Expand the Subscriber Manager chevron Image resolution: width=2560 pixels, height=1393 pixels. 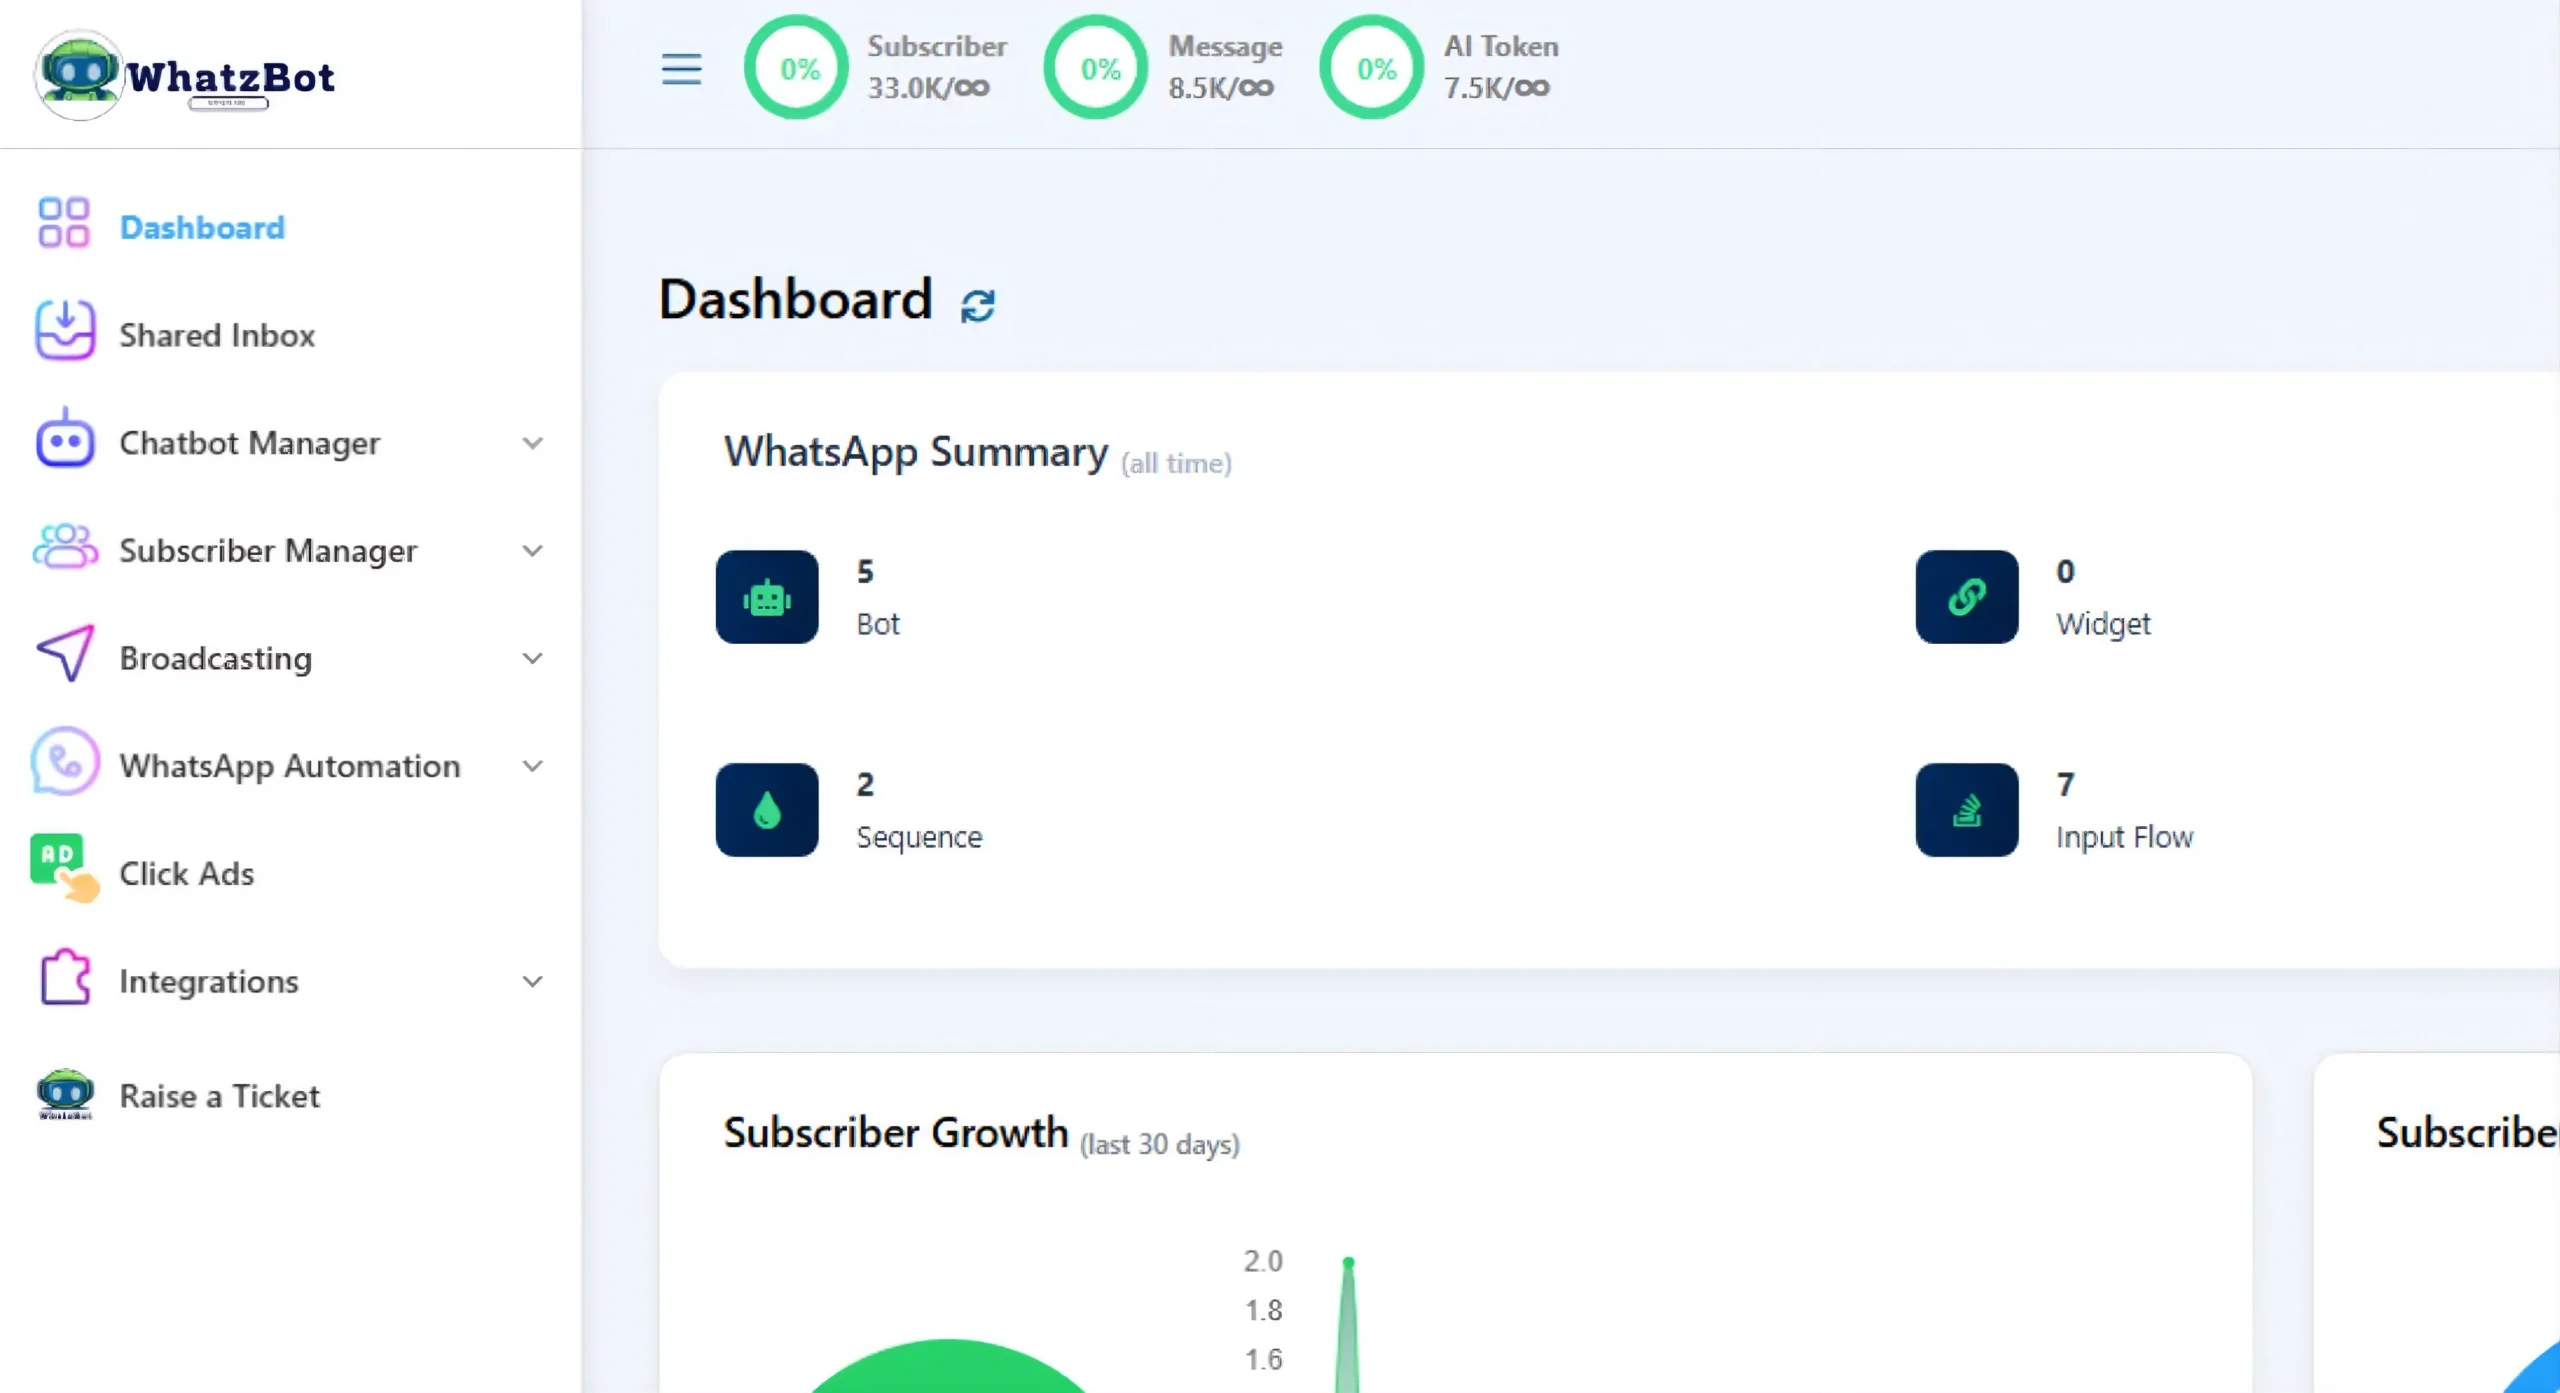point(533,551)
